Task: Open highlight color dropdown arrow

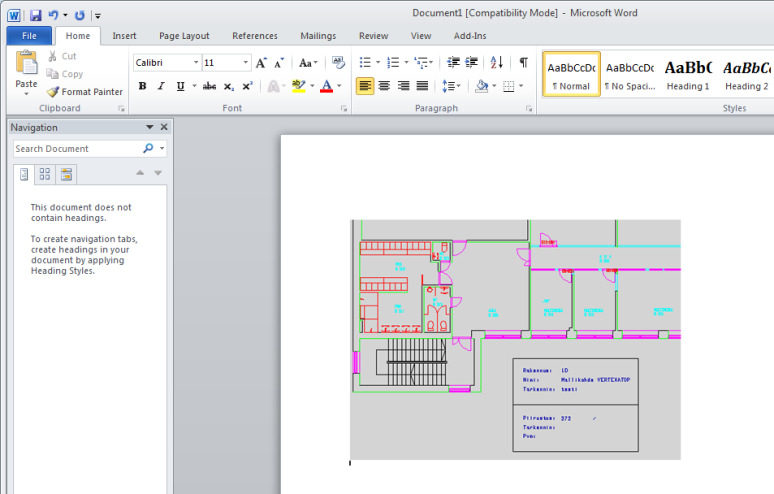Action: pos(312,86)
